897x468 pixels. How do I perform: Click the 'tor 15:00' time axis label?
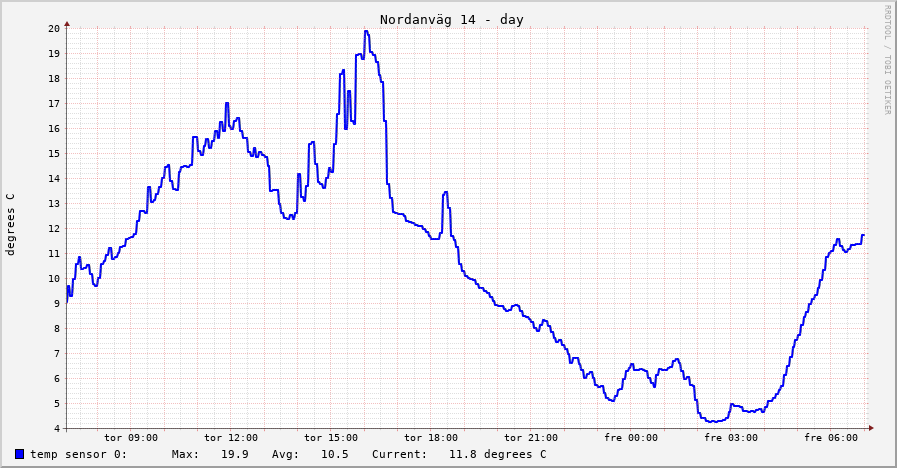331,438
